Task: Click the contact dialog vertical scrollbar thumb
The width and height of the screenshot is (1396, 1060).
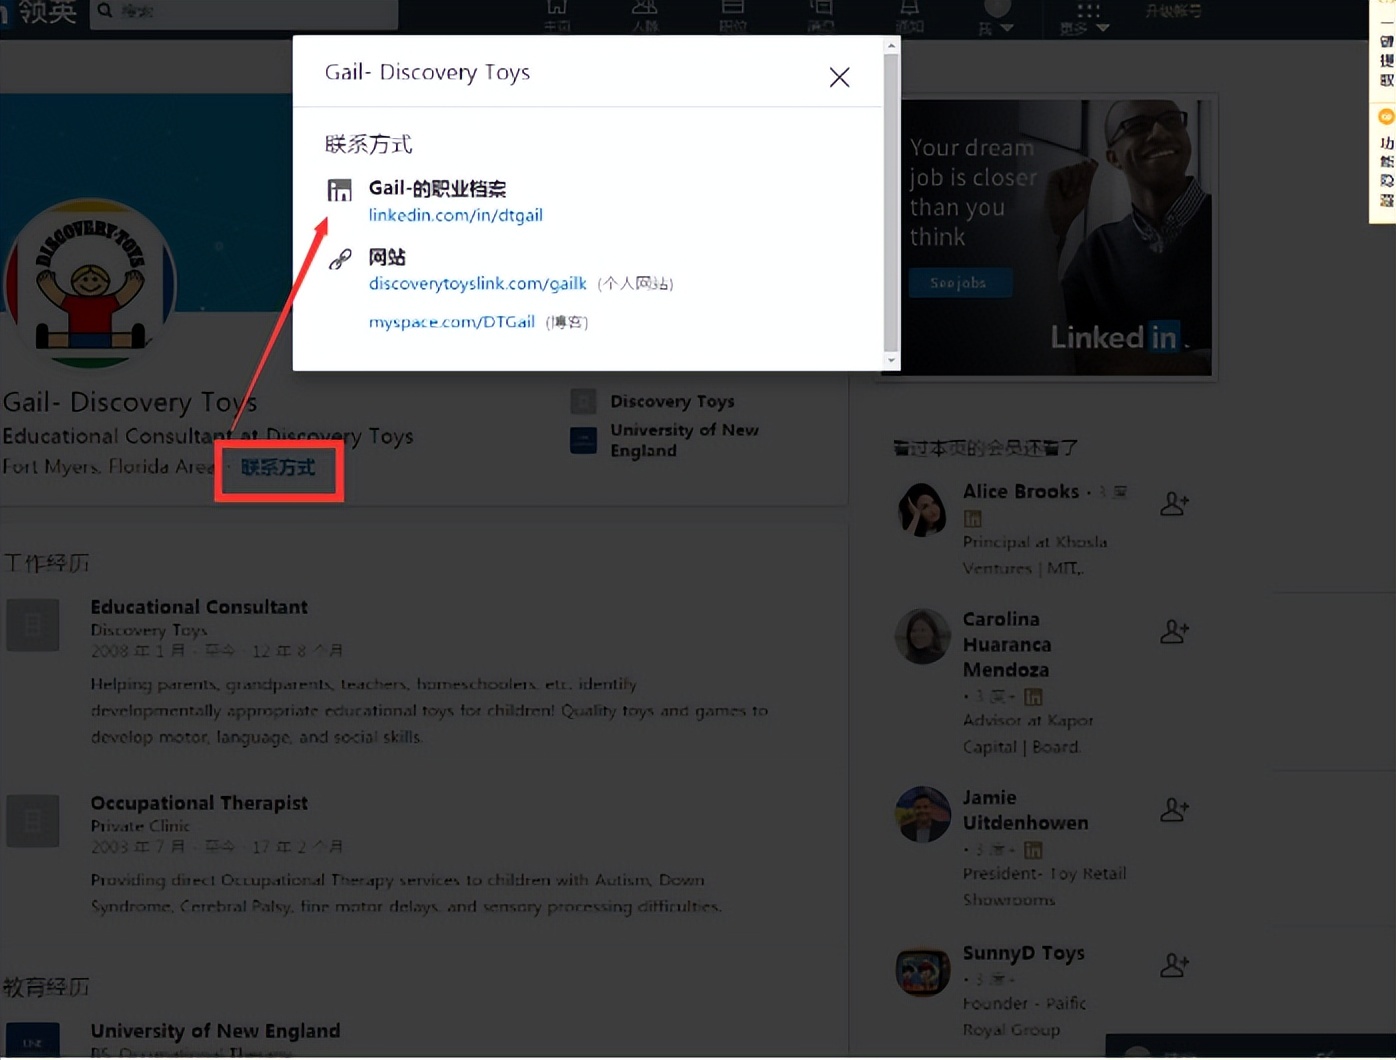Action: (x=891, y=202)
